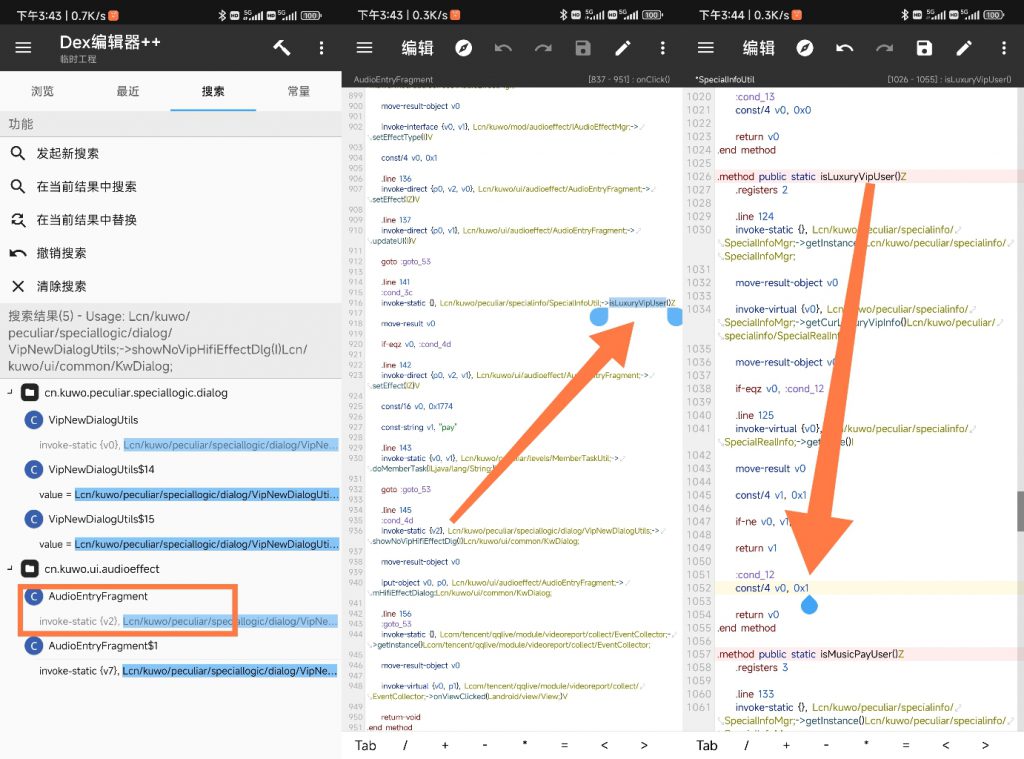Open the hamburger menu in Dex编辑器++
Viewport: 1024px width, 759px height.
[23, 48]
